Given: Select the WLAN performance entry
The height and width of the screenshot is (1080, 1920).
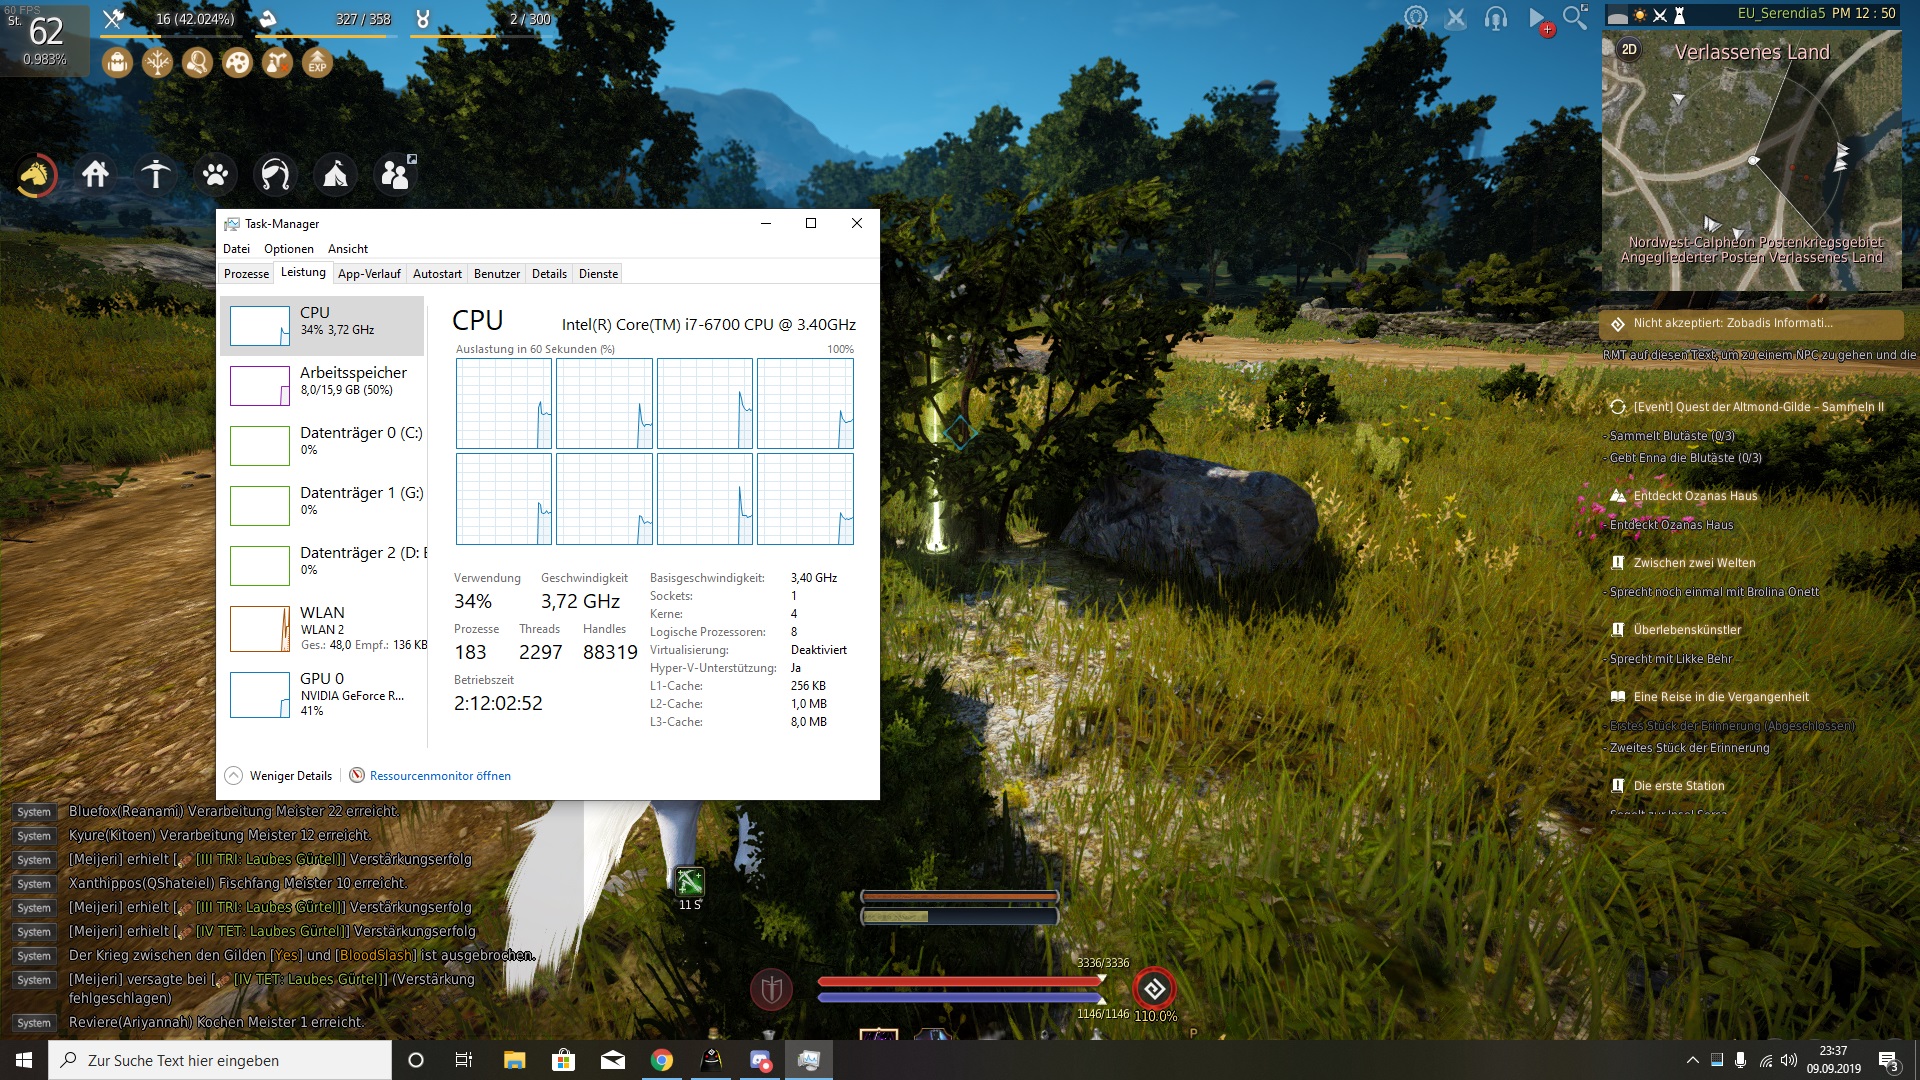Looking at the screenshot, I should coord(322,628).
